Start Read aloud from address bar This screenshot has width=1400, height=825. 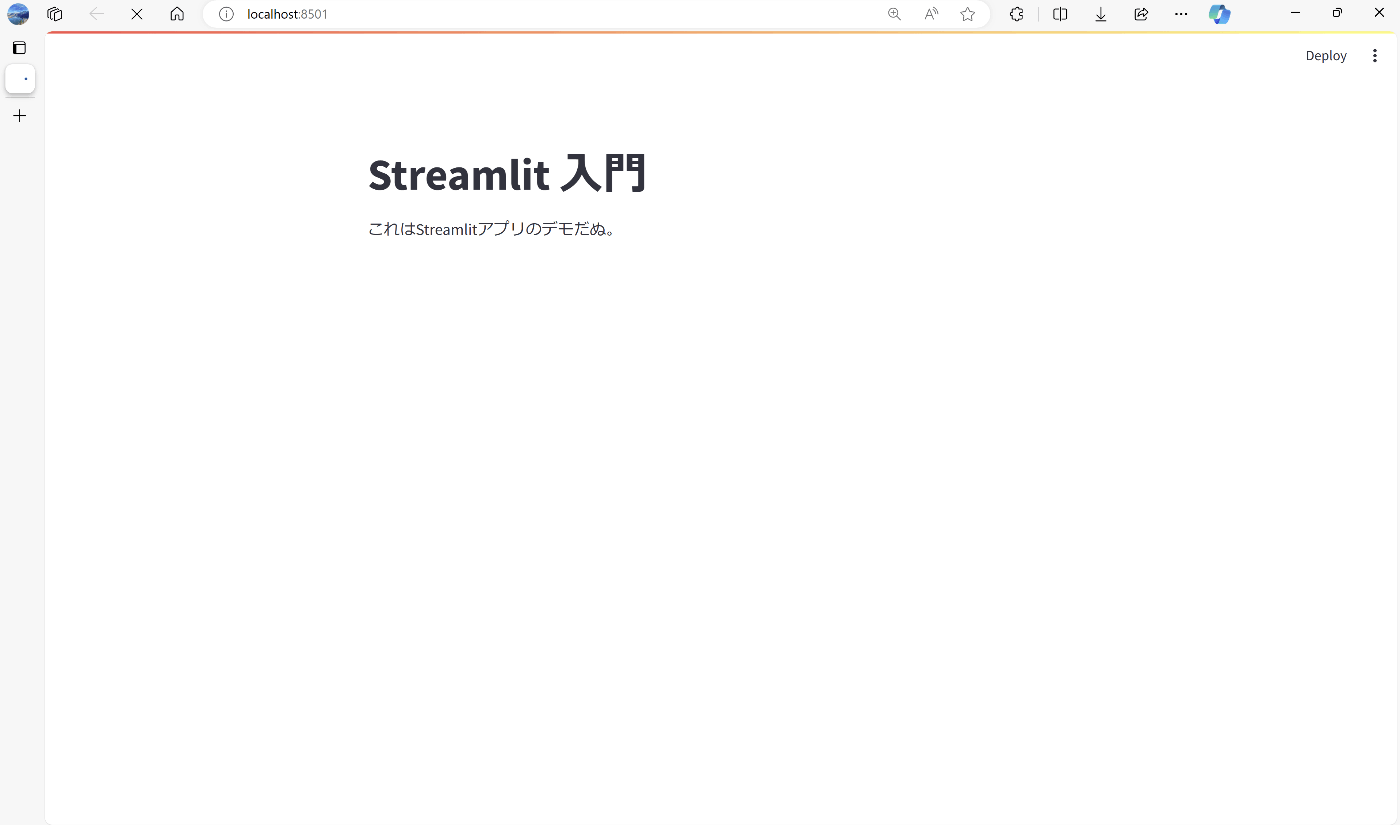pos(931,14)
